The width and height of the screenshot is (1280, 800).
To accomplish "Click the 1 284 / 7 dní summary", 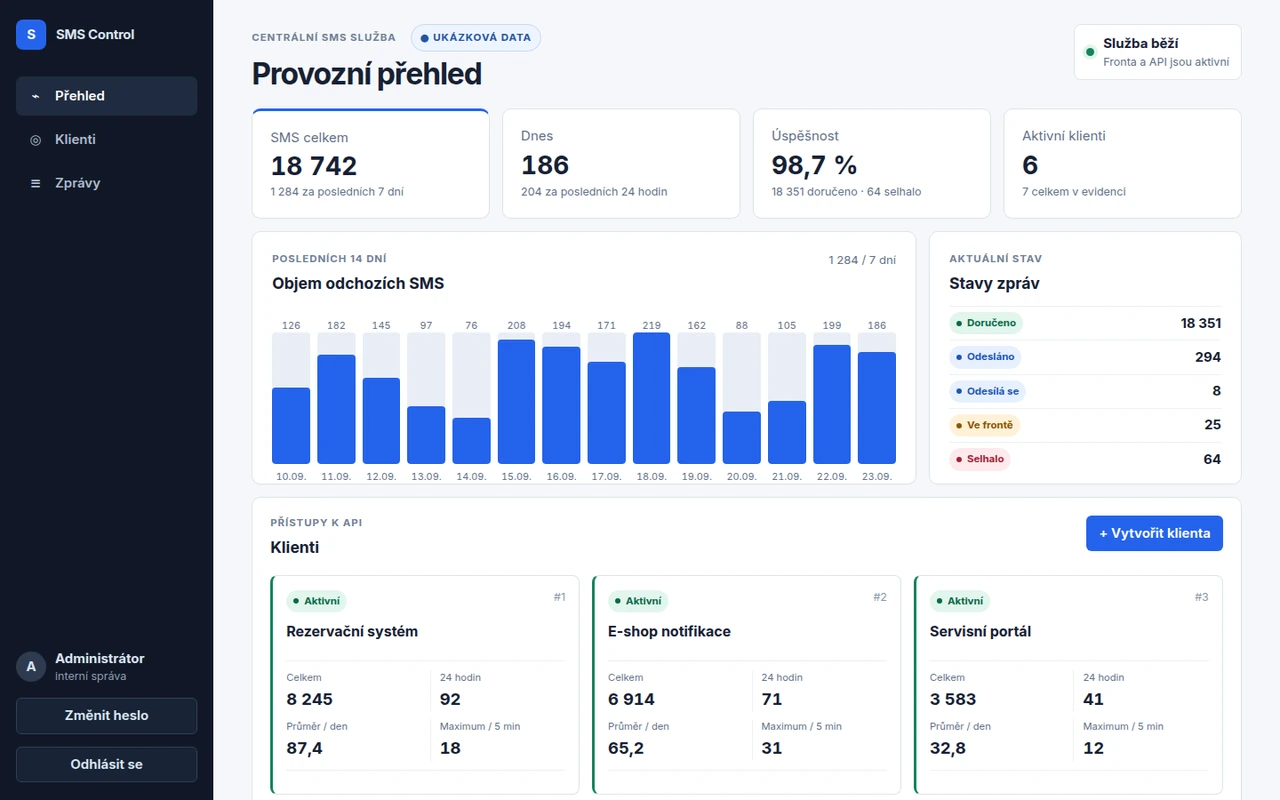I will [862, 260].
